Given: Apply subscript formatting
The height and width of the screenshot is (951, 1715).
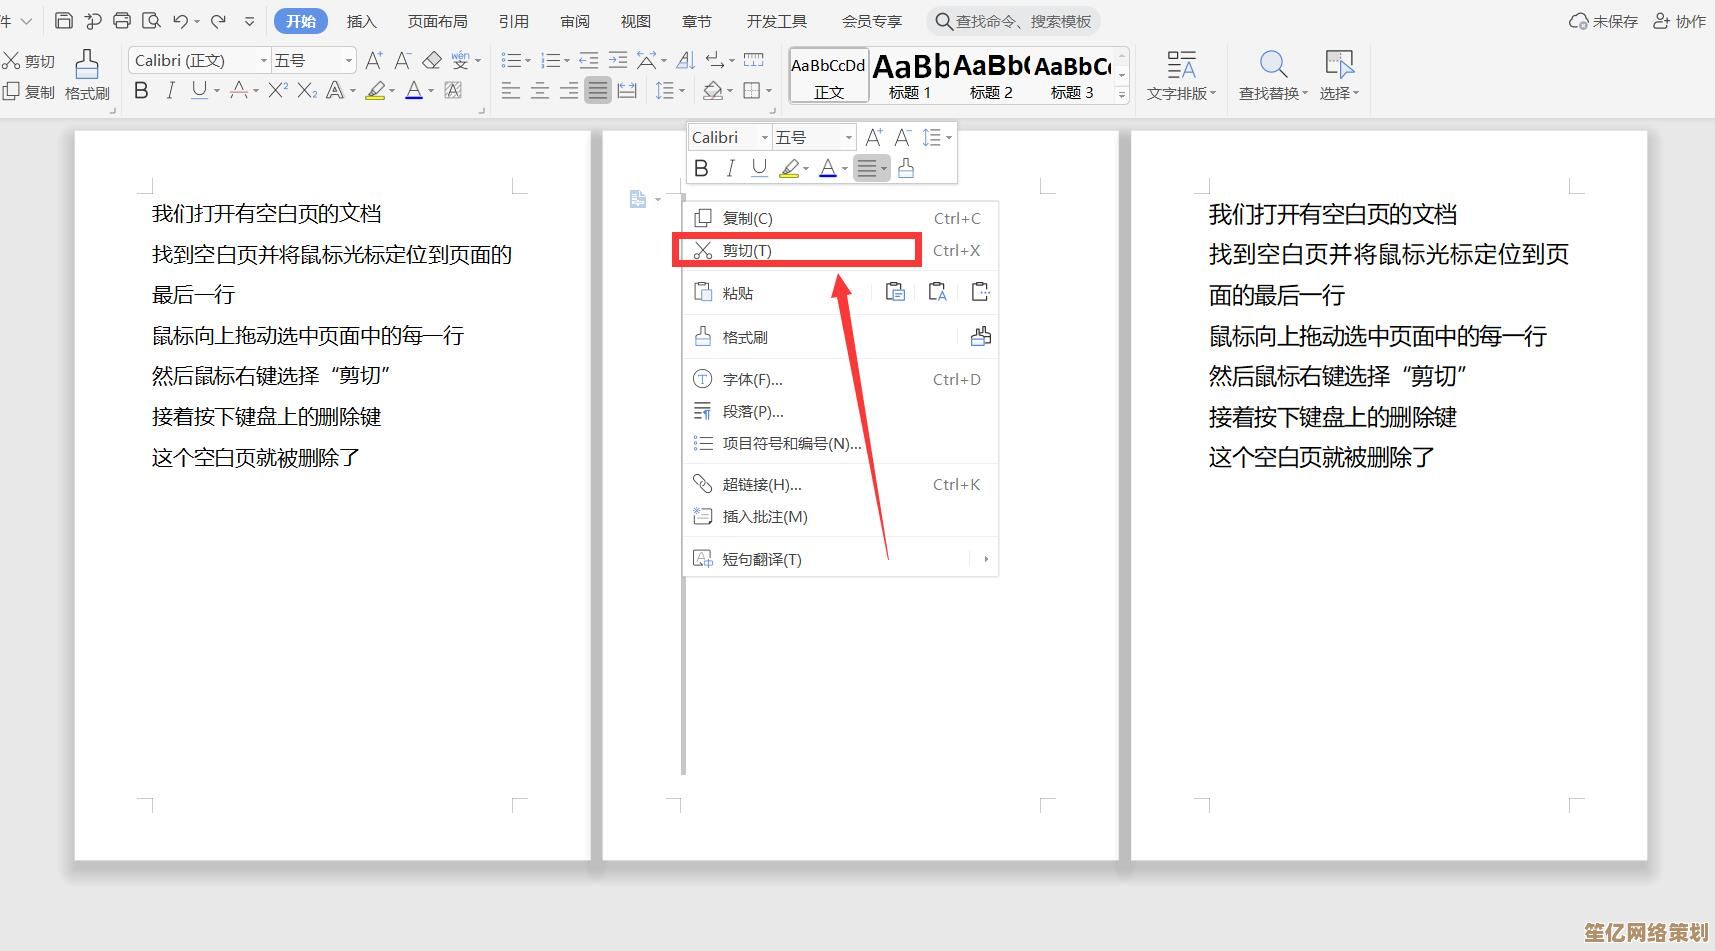Looking at the screenshot, I should [x=306, y=91].
